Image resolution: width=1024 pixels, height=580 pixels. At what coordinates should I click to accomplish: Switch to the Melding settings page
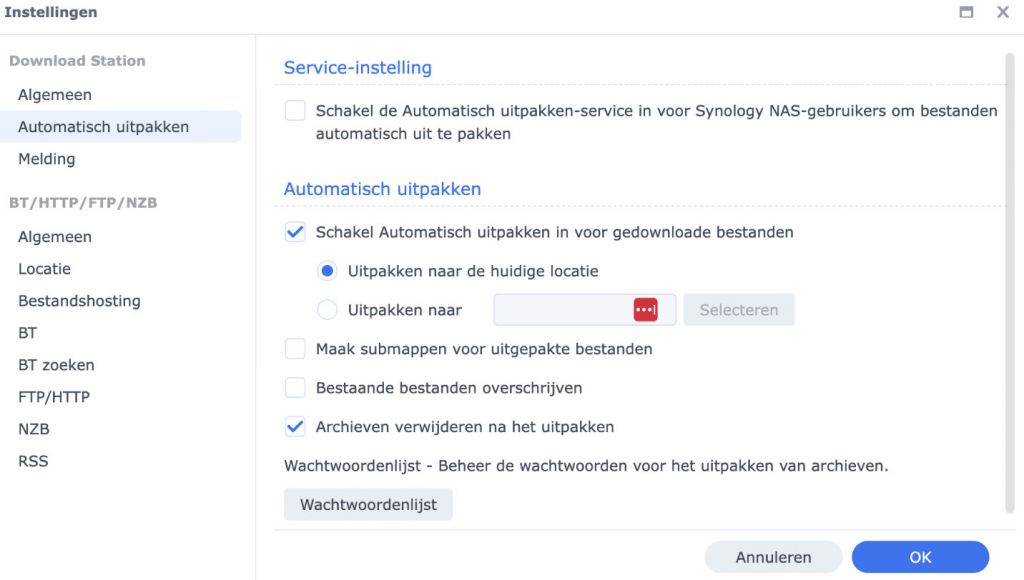pos(46,158)
